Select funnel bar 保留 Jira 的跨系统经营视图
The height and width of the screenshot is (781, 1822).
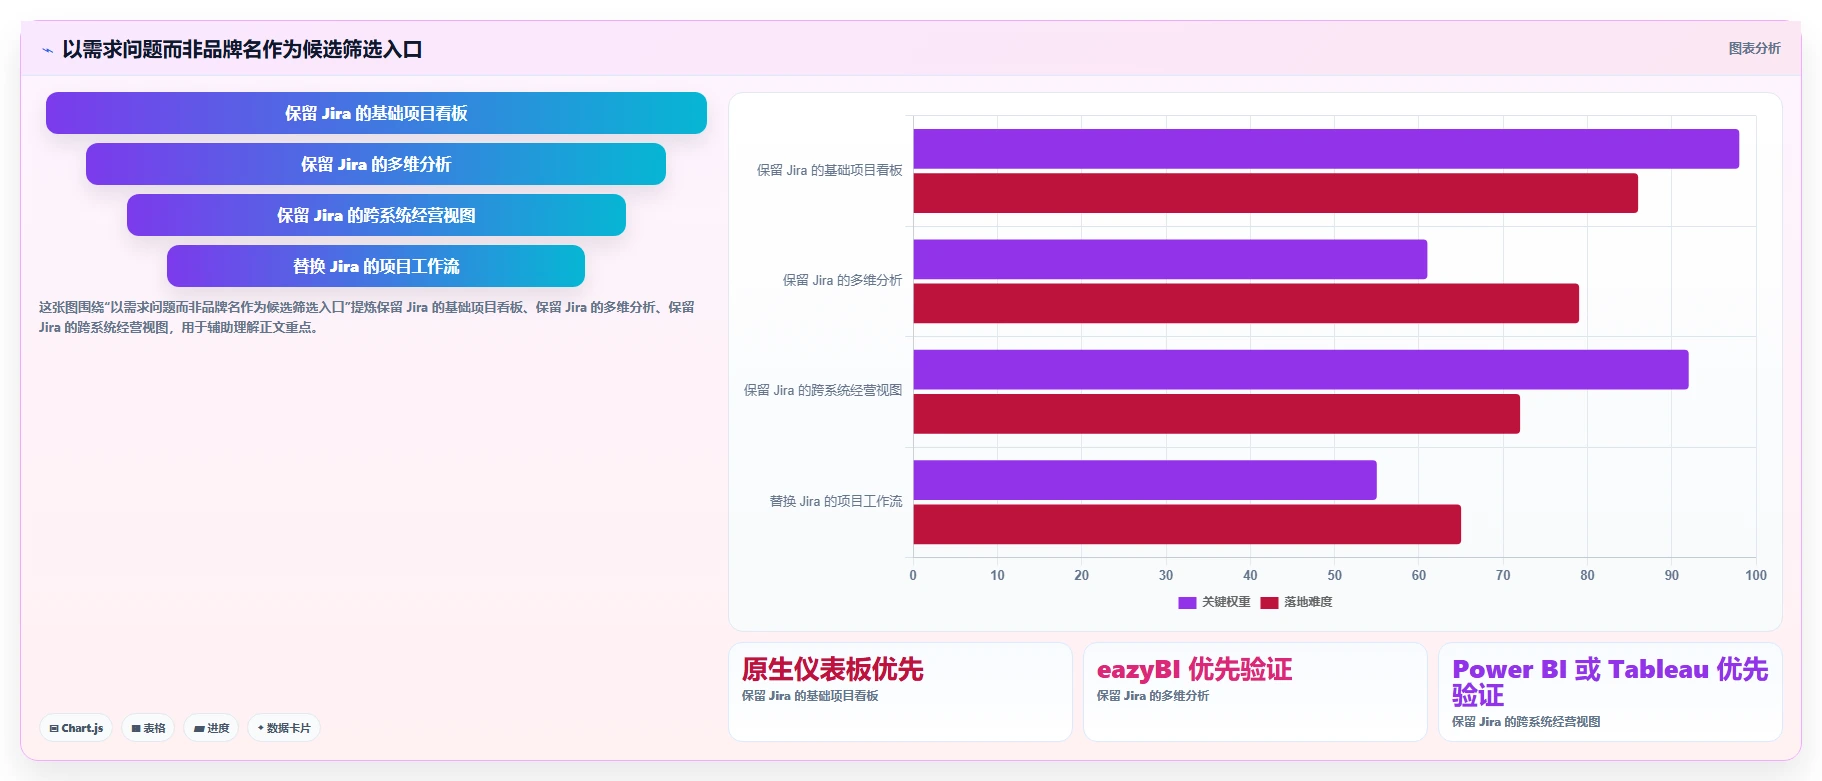click(x=376, y=215)
